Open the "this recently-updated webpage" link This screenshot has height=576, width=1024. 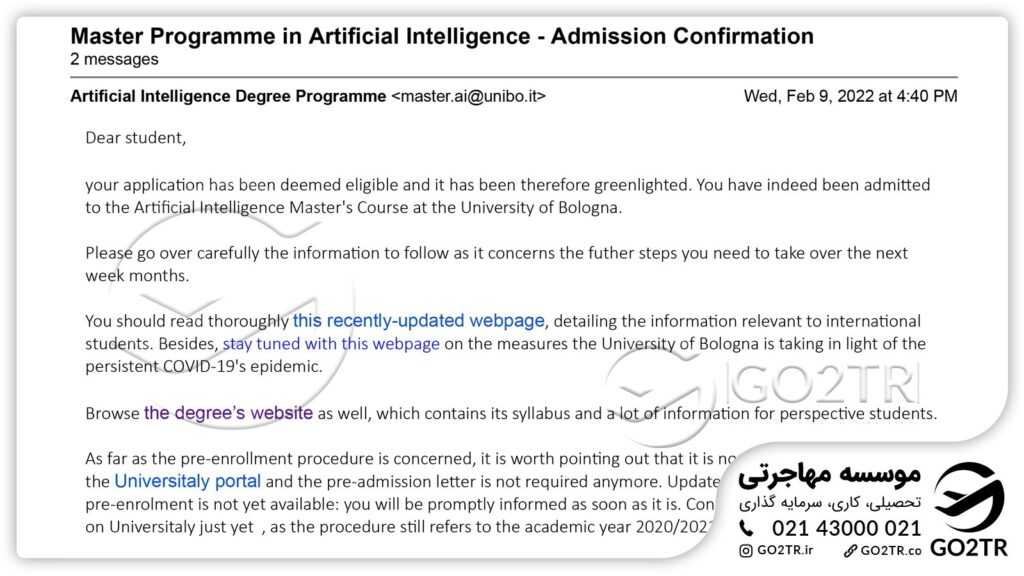click(x=419, y=321)
